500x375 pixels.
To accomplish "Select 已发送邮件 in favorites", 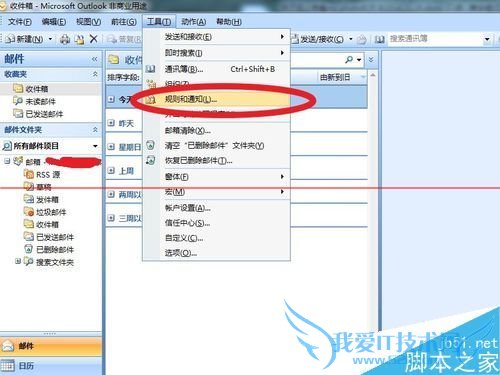I will tap(38, 114).
